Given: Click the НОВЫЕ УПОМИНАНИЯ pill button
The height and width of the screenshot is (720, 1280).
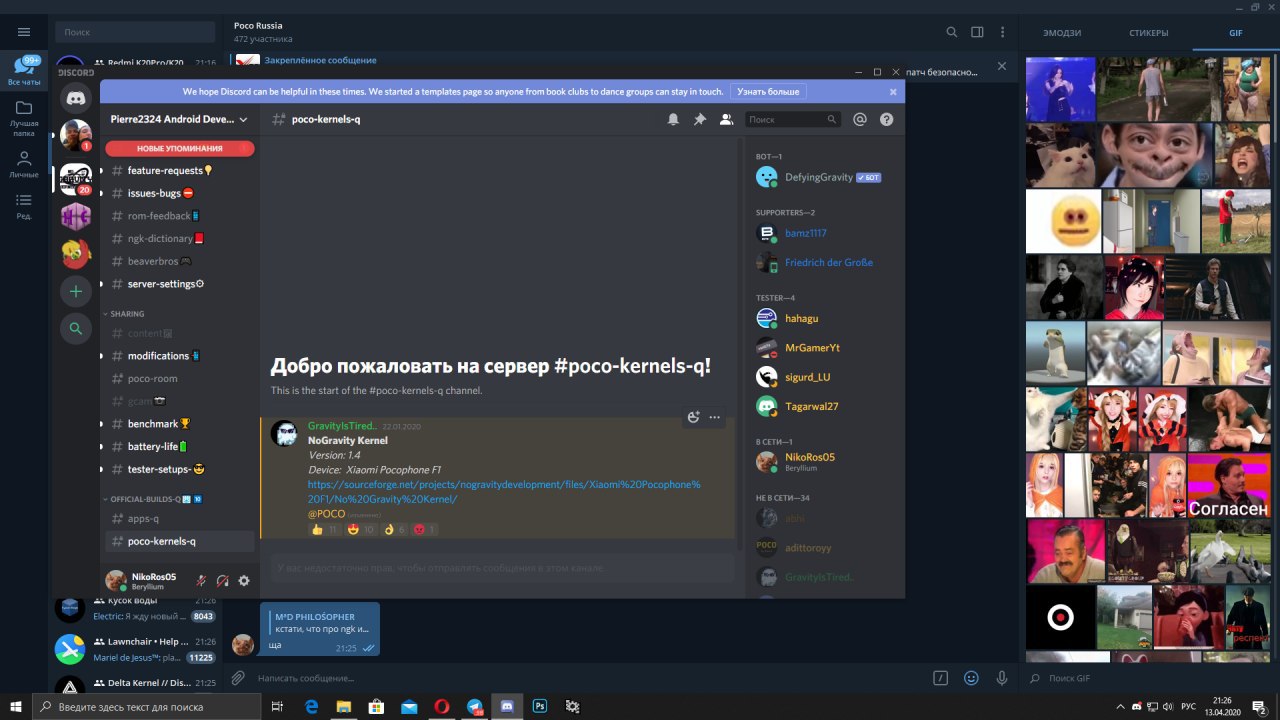Looking at the screenshot, I should tap(180, 148).
